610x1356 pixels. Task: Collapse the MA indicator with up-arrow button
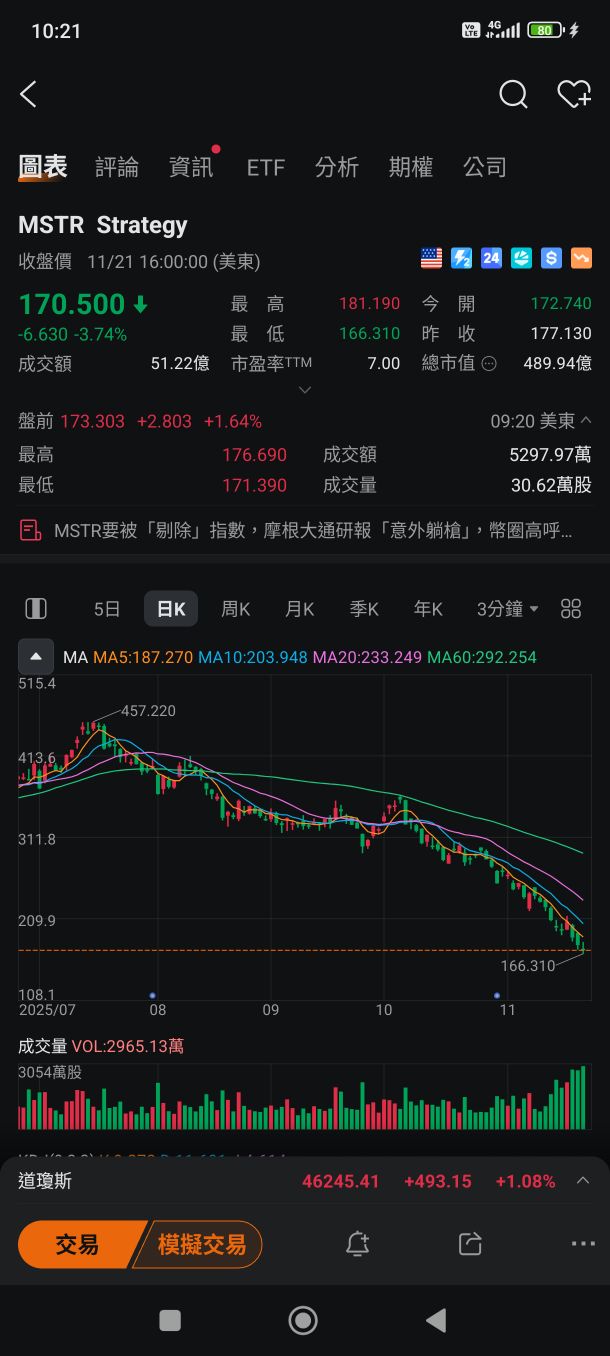coord(36,657)
